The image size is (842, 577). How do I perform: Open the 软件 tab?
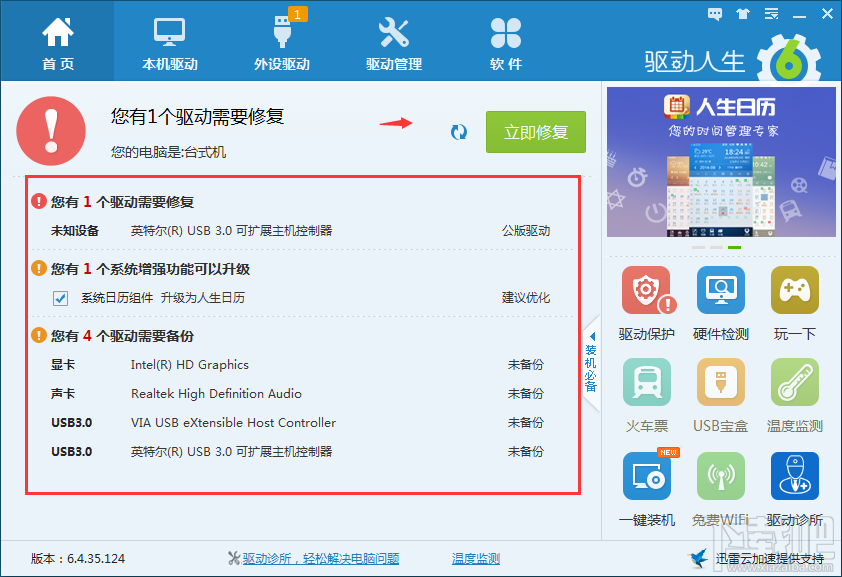tap(505, 43)
